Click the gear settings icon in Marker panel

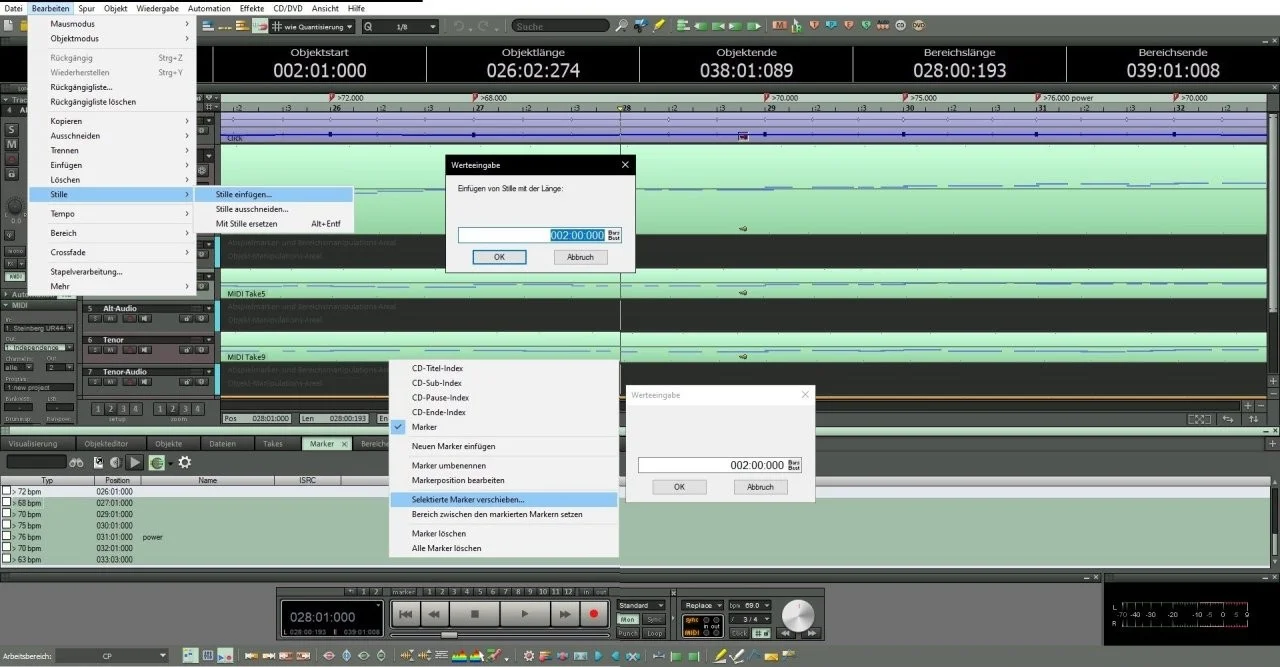[x=184, y=462]
